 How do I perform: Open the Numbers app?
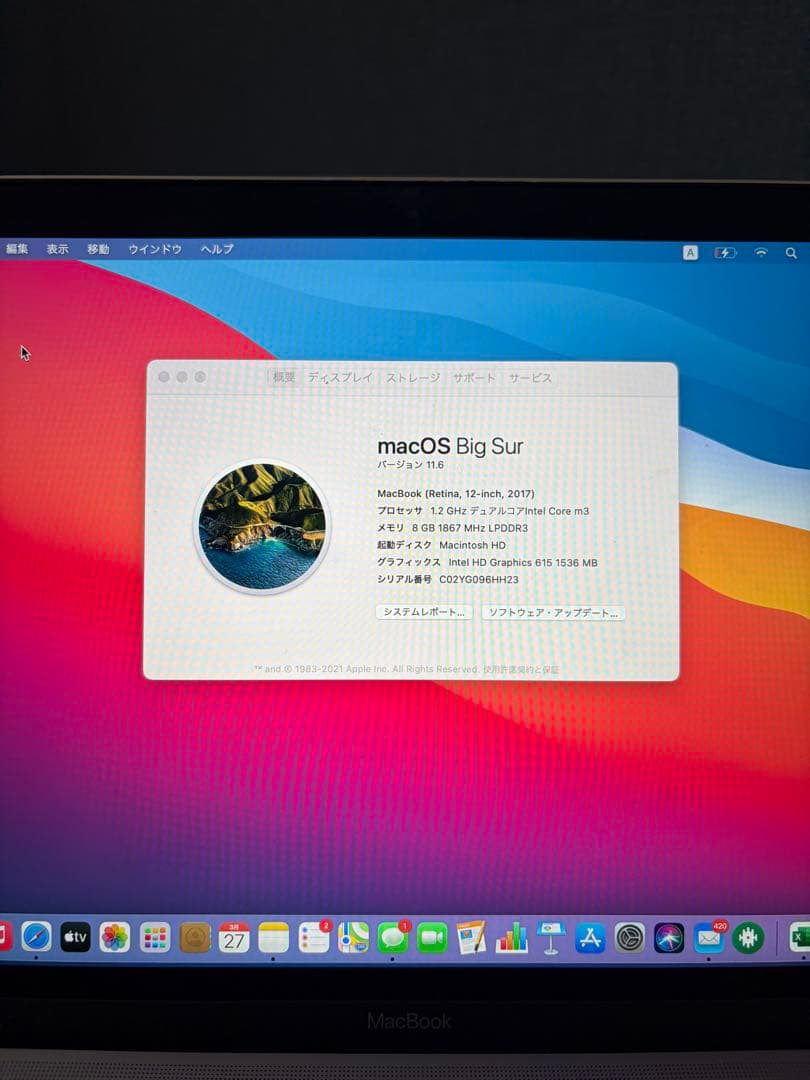512,937
